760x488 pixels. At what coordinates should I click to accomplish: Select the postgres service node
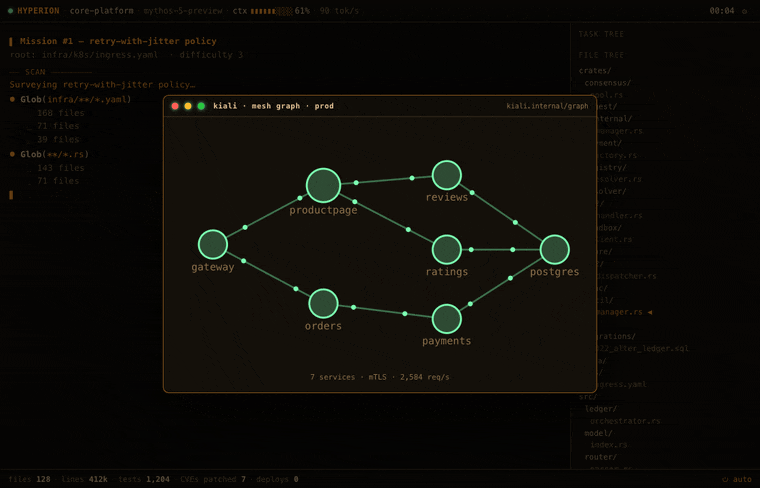(554, 250)
